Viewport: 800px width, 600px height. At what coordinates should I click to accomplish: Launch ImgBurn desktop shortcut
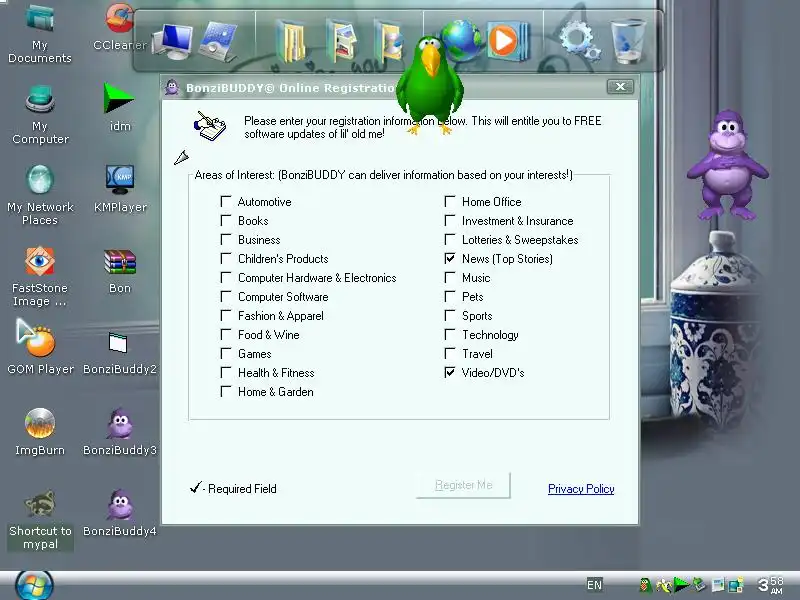40,431
